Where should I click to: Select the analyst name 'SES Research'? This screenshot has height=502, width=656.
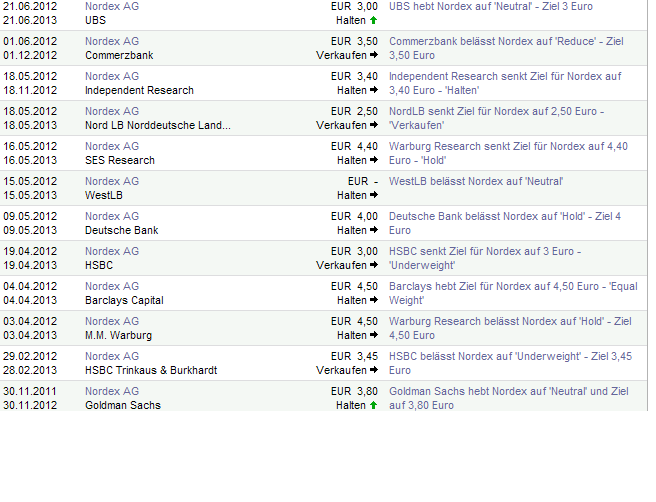point(120,160)
